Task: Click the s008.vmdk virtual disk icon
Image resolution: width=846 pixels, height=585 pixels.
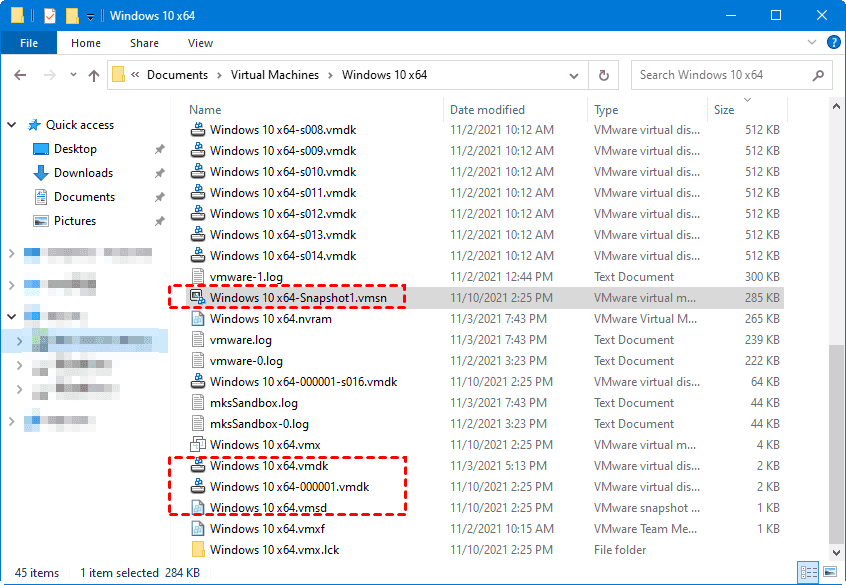Action: (x=198, y=130)
